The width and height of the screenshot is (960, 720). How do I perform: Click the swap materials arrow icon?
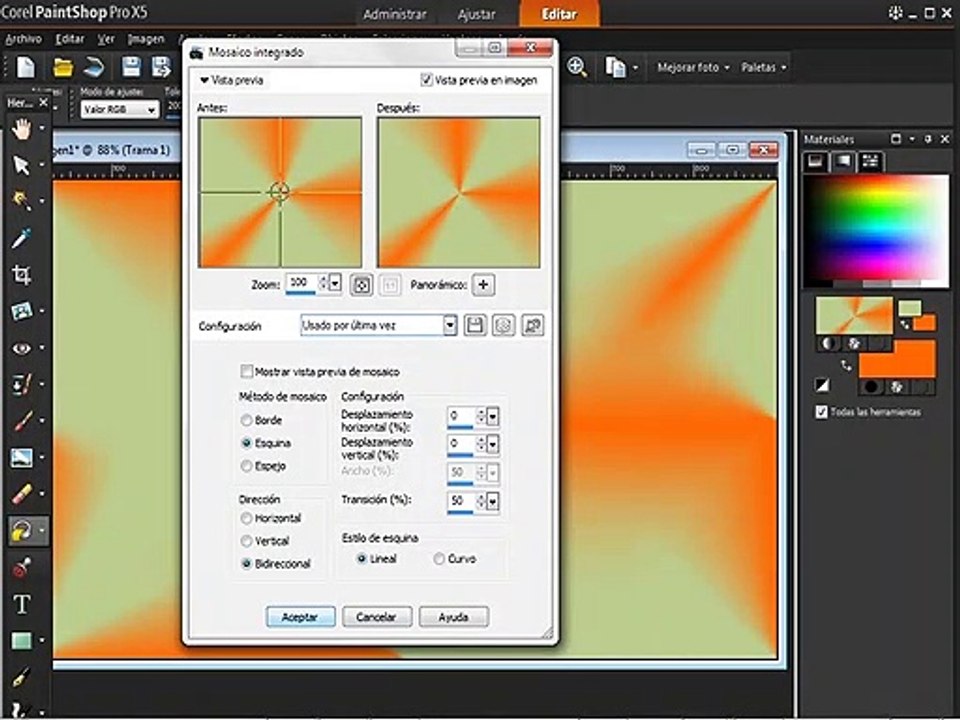[846, 366]
